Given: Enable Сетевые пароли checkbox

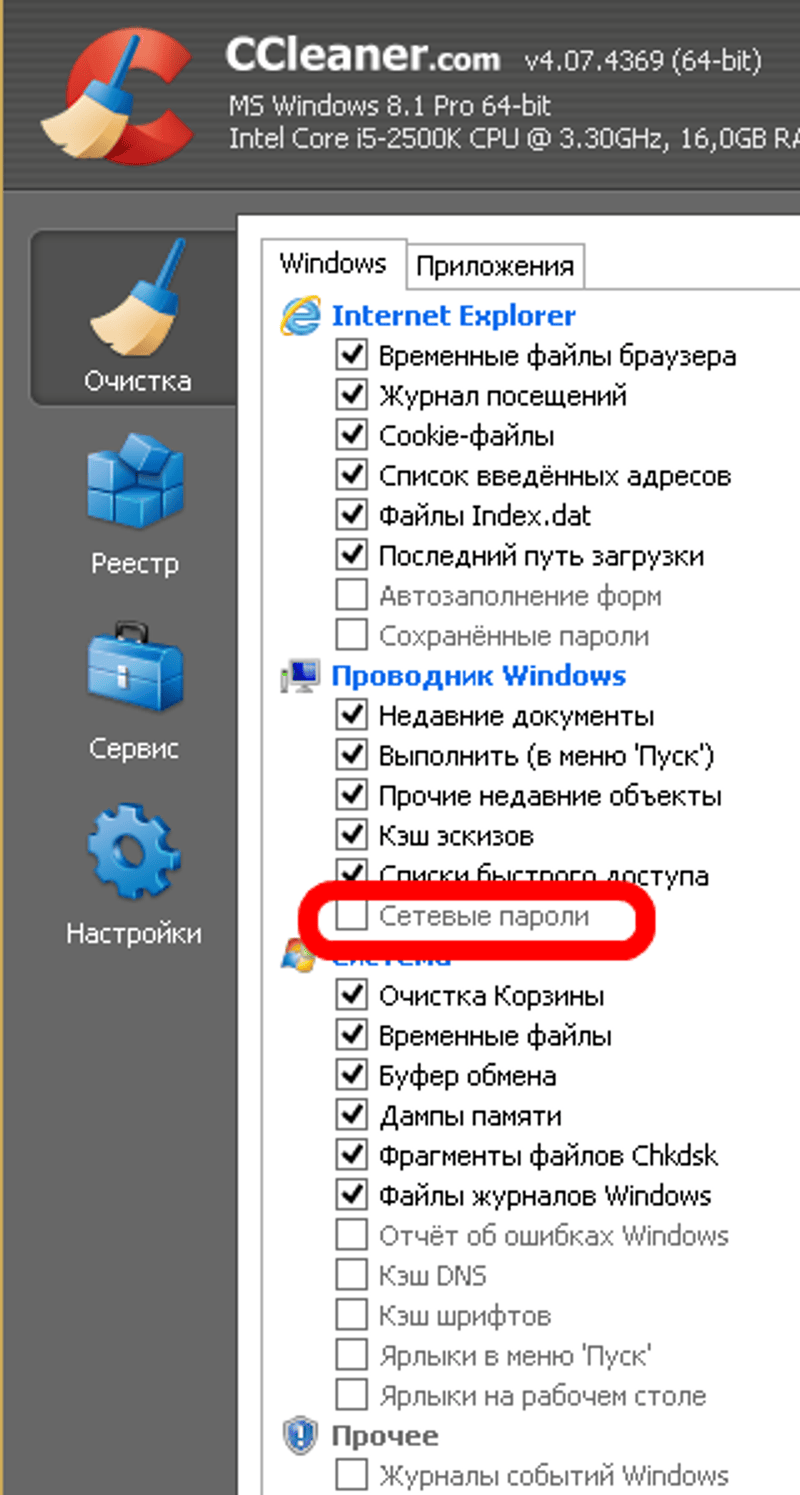Looking at the screenshot, I should 352,916.
